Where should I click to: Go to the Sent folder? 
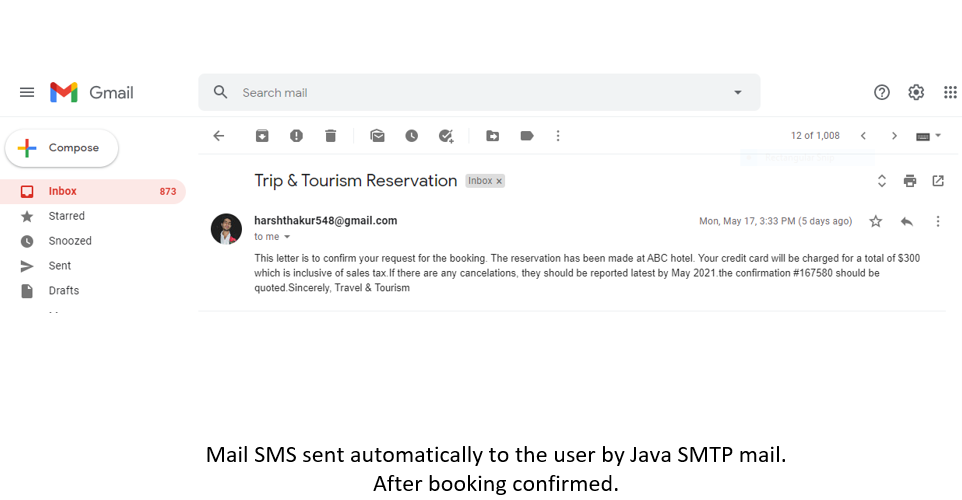tap(60, 266)
